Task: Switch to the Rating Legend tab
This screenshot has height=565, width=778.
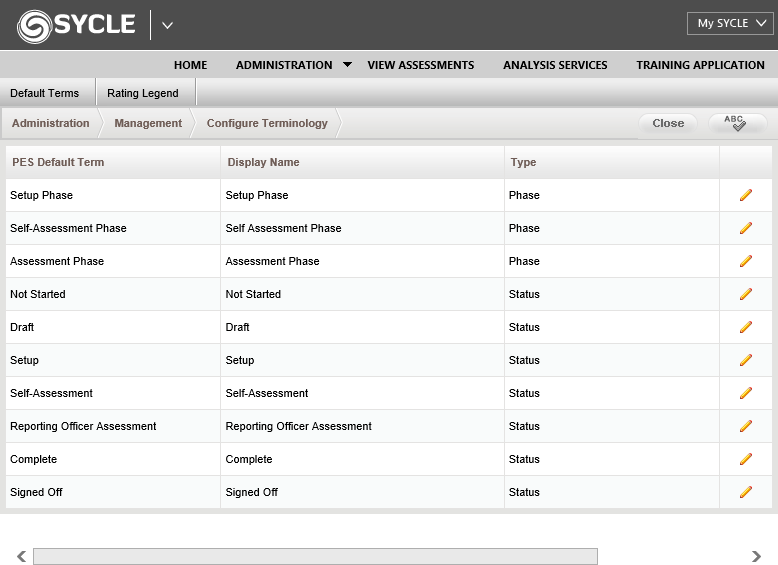Action: (145, 93)
